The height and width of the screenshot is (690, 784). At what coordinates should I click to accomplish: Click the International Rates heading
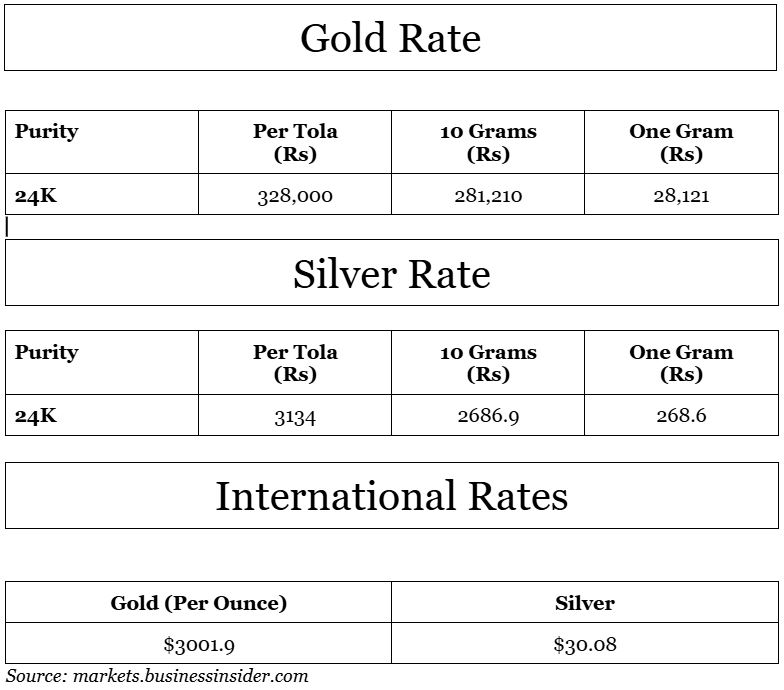(x=392, y=496)
